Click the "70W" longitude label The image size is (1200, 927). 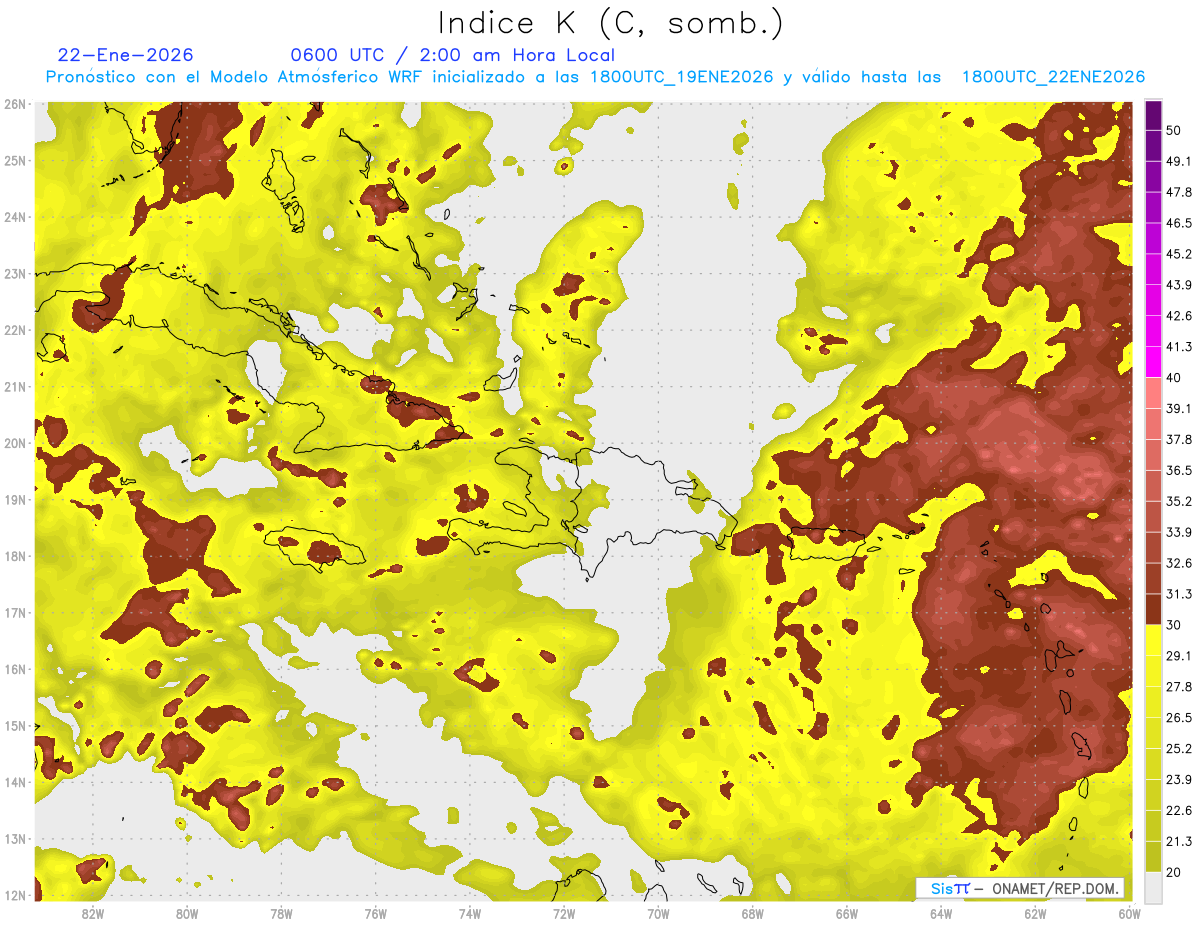click(x=658, y=913)
